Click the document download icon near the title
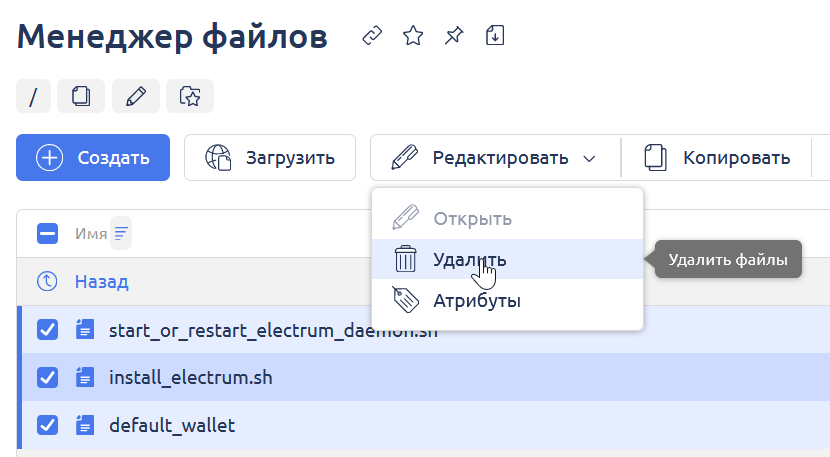Viewport: 830px width, 457px height. [495, 37]
